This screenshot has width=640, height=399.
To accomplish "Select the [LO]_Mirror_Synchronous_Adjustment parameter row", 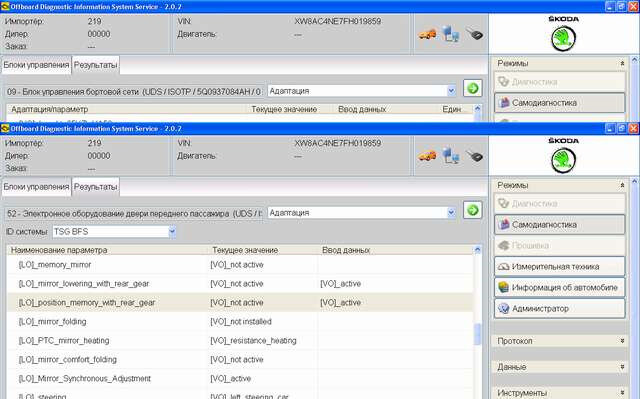I will coord(240,379).
